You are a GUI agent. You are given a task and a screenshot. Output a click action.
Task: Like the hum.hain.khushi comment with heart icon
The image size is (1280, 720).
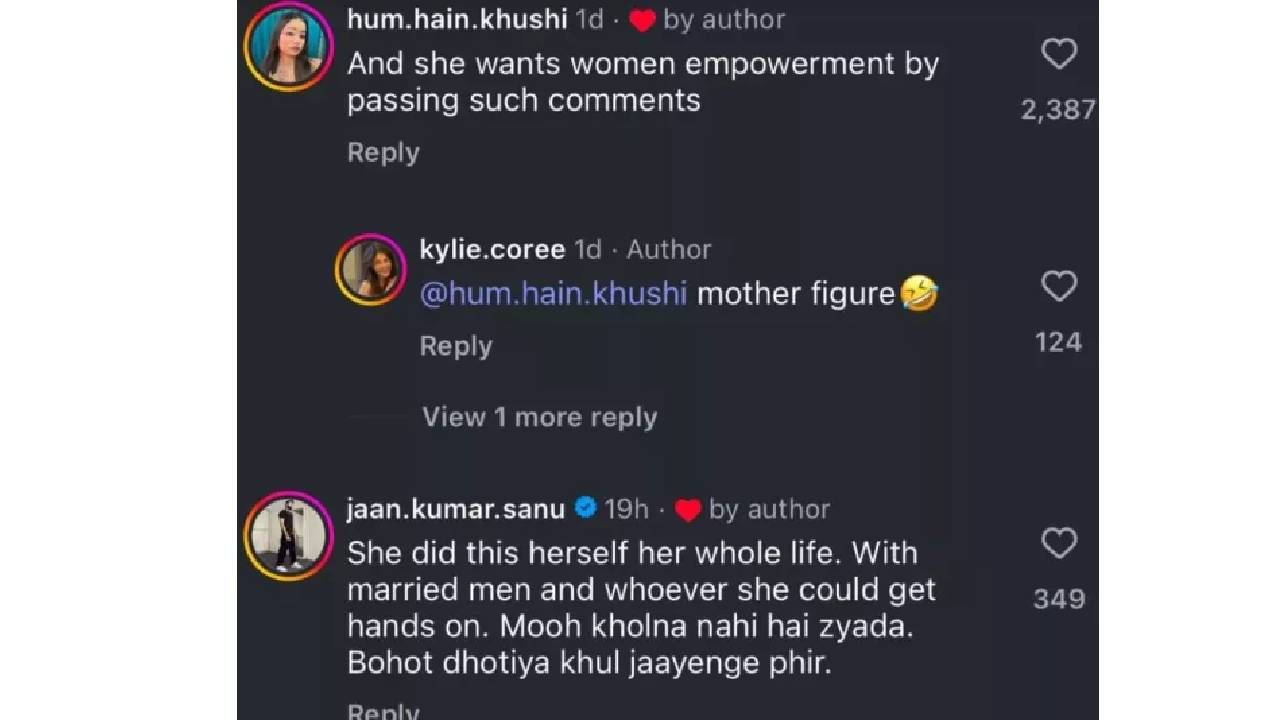coord(1058,54)
